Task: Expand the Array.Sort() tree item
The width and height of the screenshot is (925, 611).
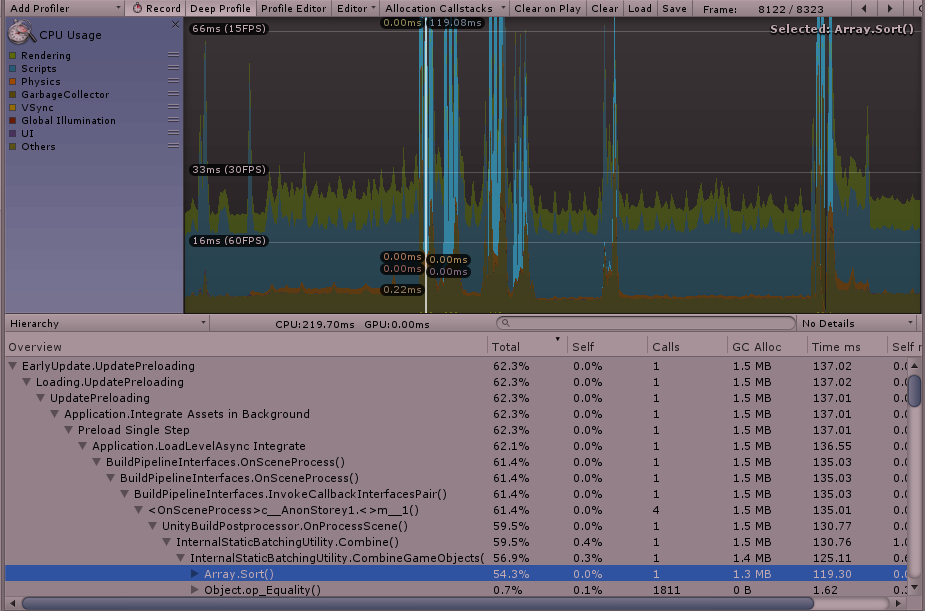Action: (x=194, y=574)
